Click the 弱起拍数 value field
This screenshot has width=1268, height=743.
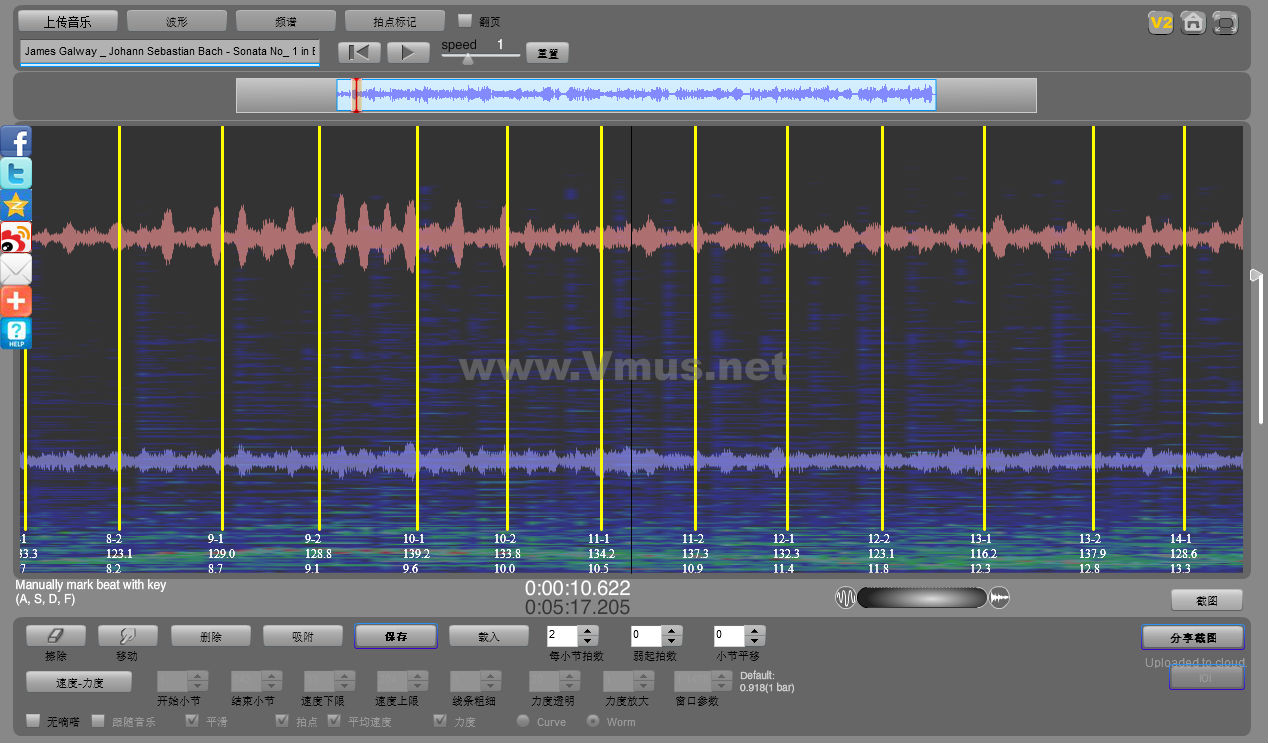[647, 636]
